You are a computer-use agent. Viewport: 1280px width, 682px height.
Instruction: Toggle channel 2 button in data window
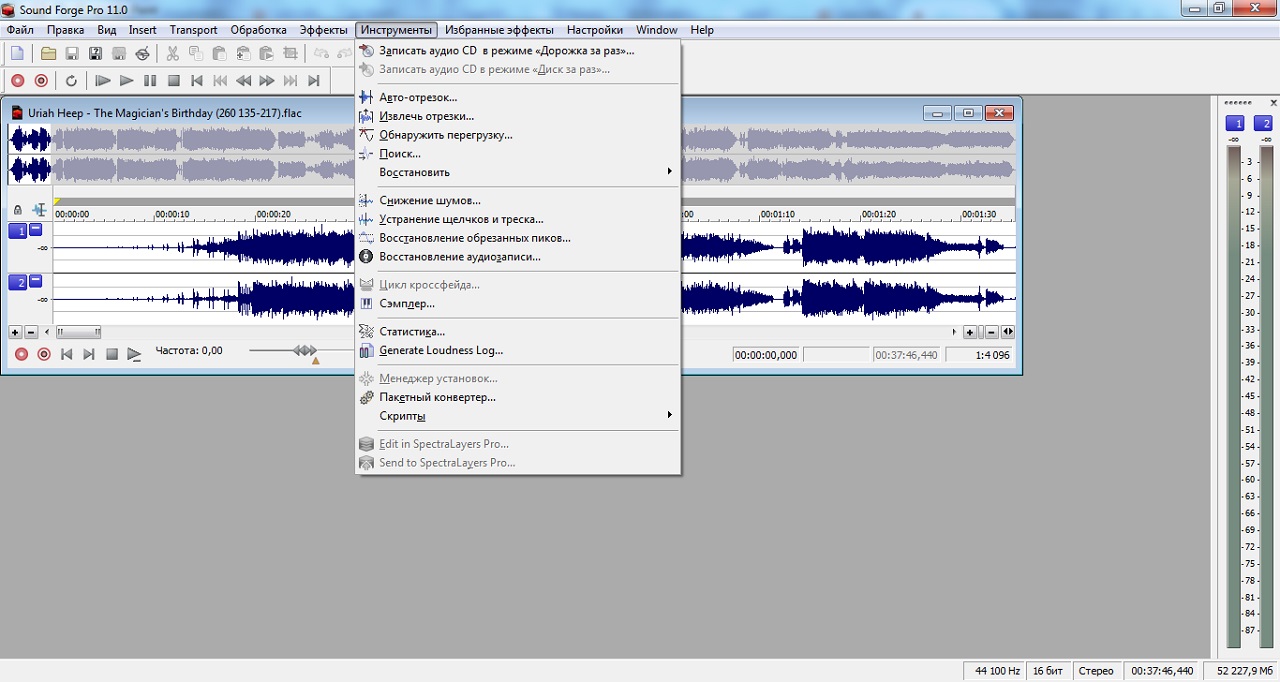pyautogui.click(x=18, y=283)
